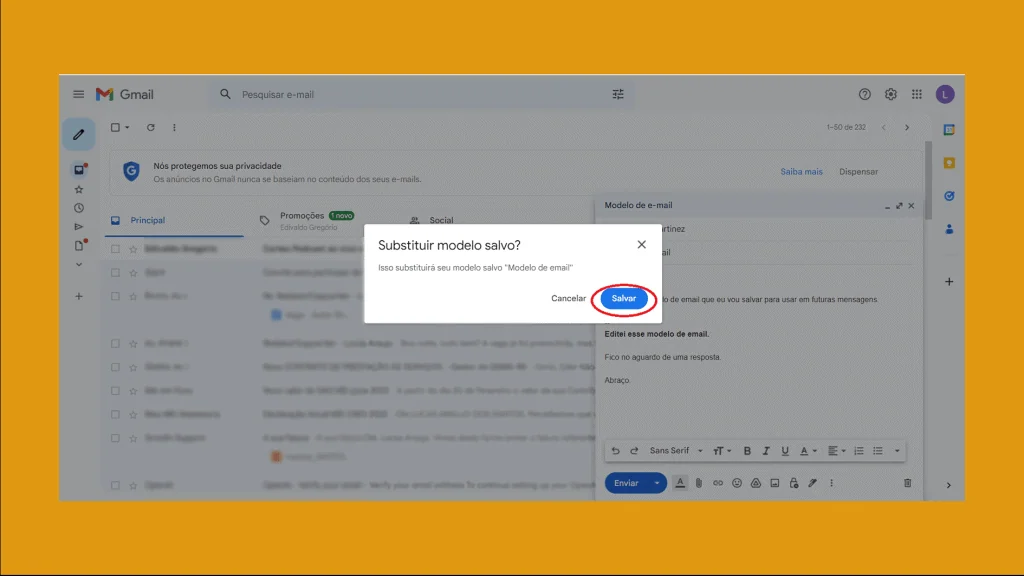The image size is (1024, 576).
Task: Open Google Keep from the side panel
Action: [948, 162]
